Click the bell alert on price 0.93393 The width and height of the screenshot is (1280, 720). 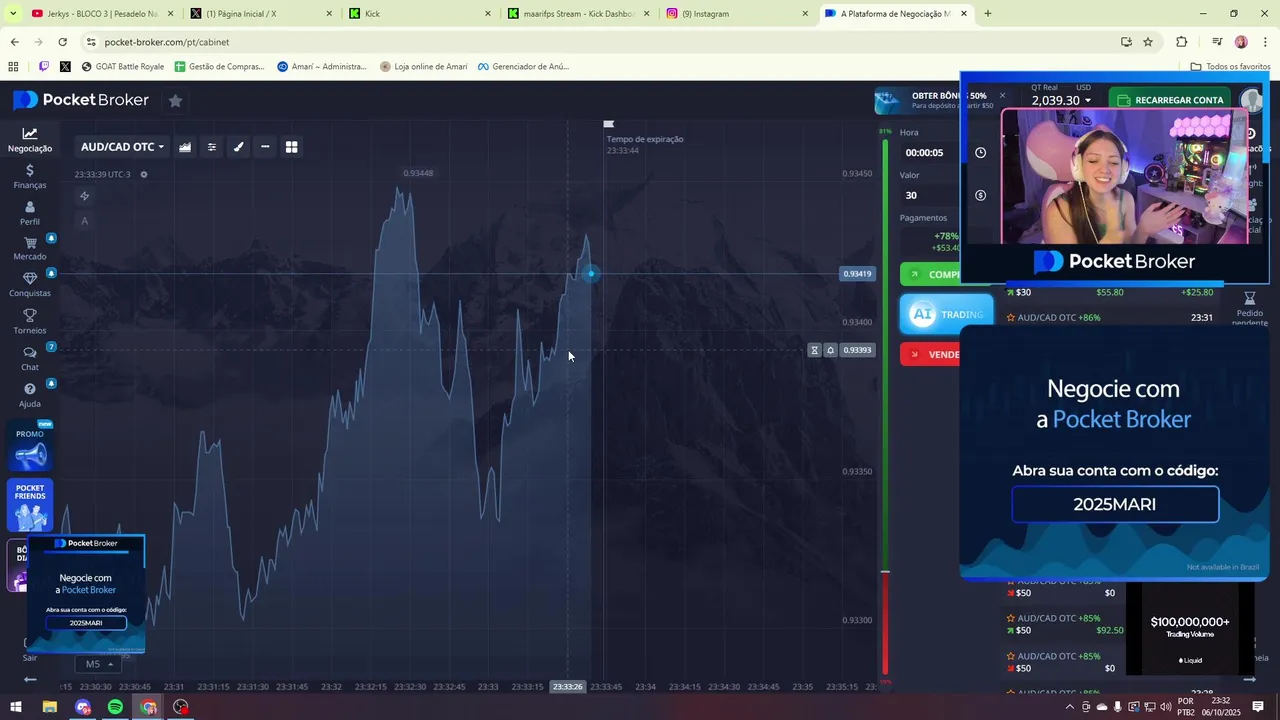click(830, 350)
